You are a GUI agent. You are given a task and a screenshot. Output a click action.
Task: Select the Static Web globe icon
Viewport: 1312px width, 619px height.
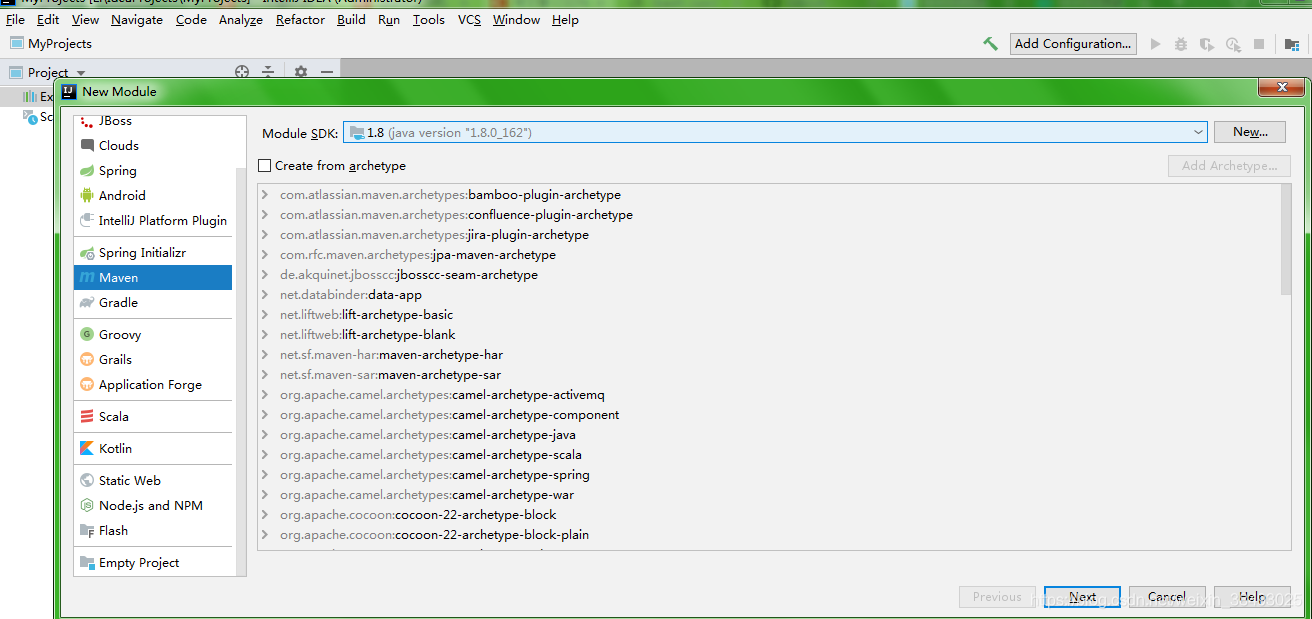coord(87,481)
